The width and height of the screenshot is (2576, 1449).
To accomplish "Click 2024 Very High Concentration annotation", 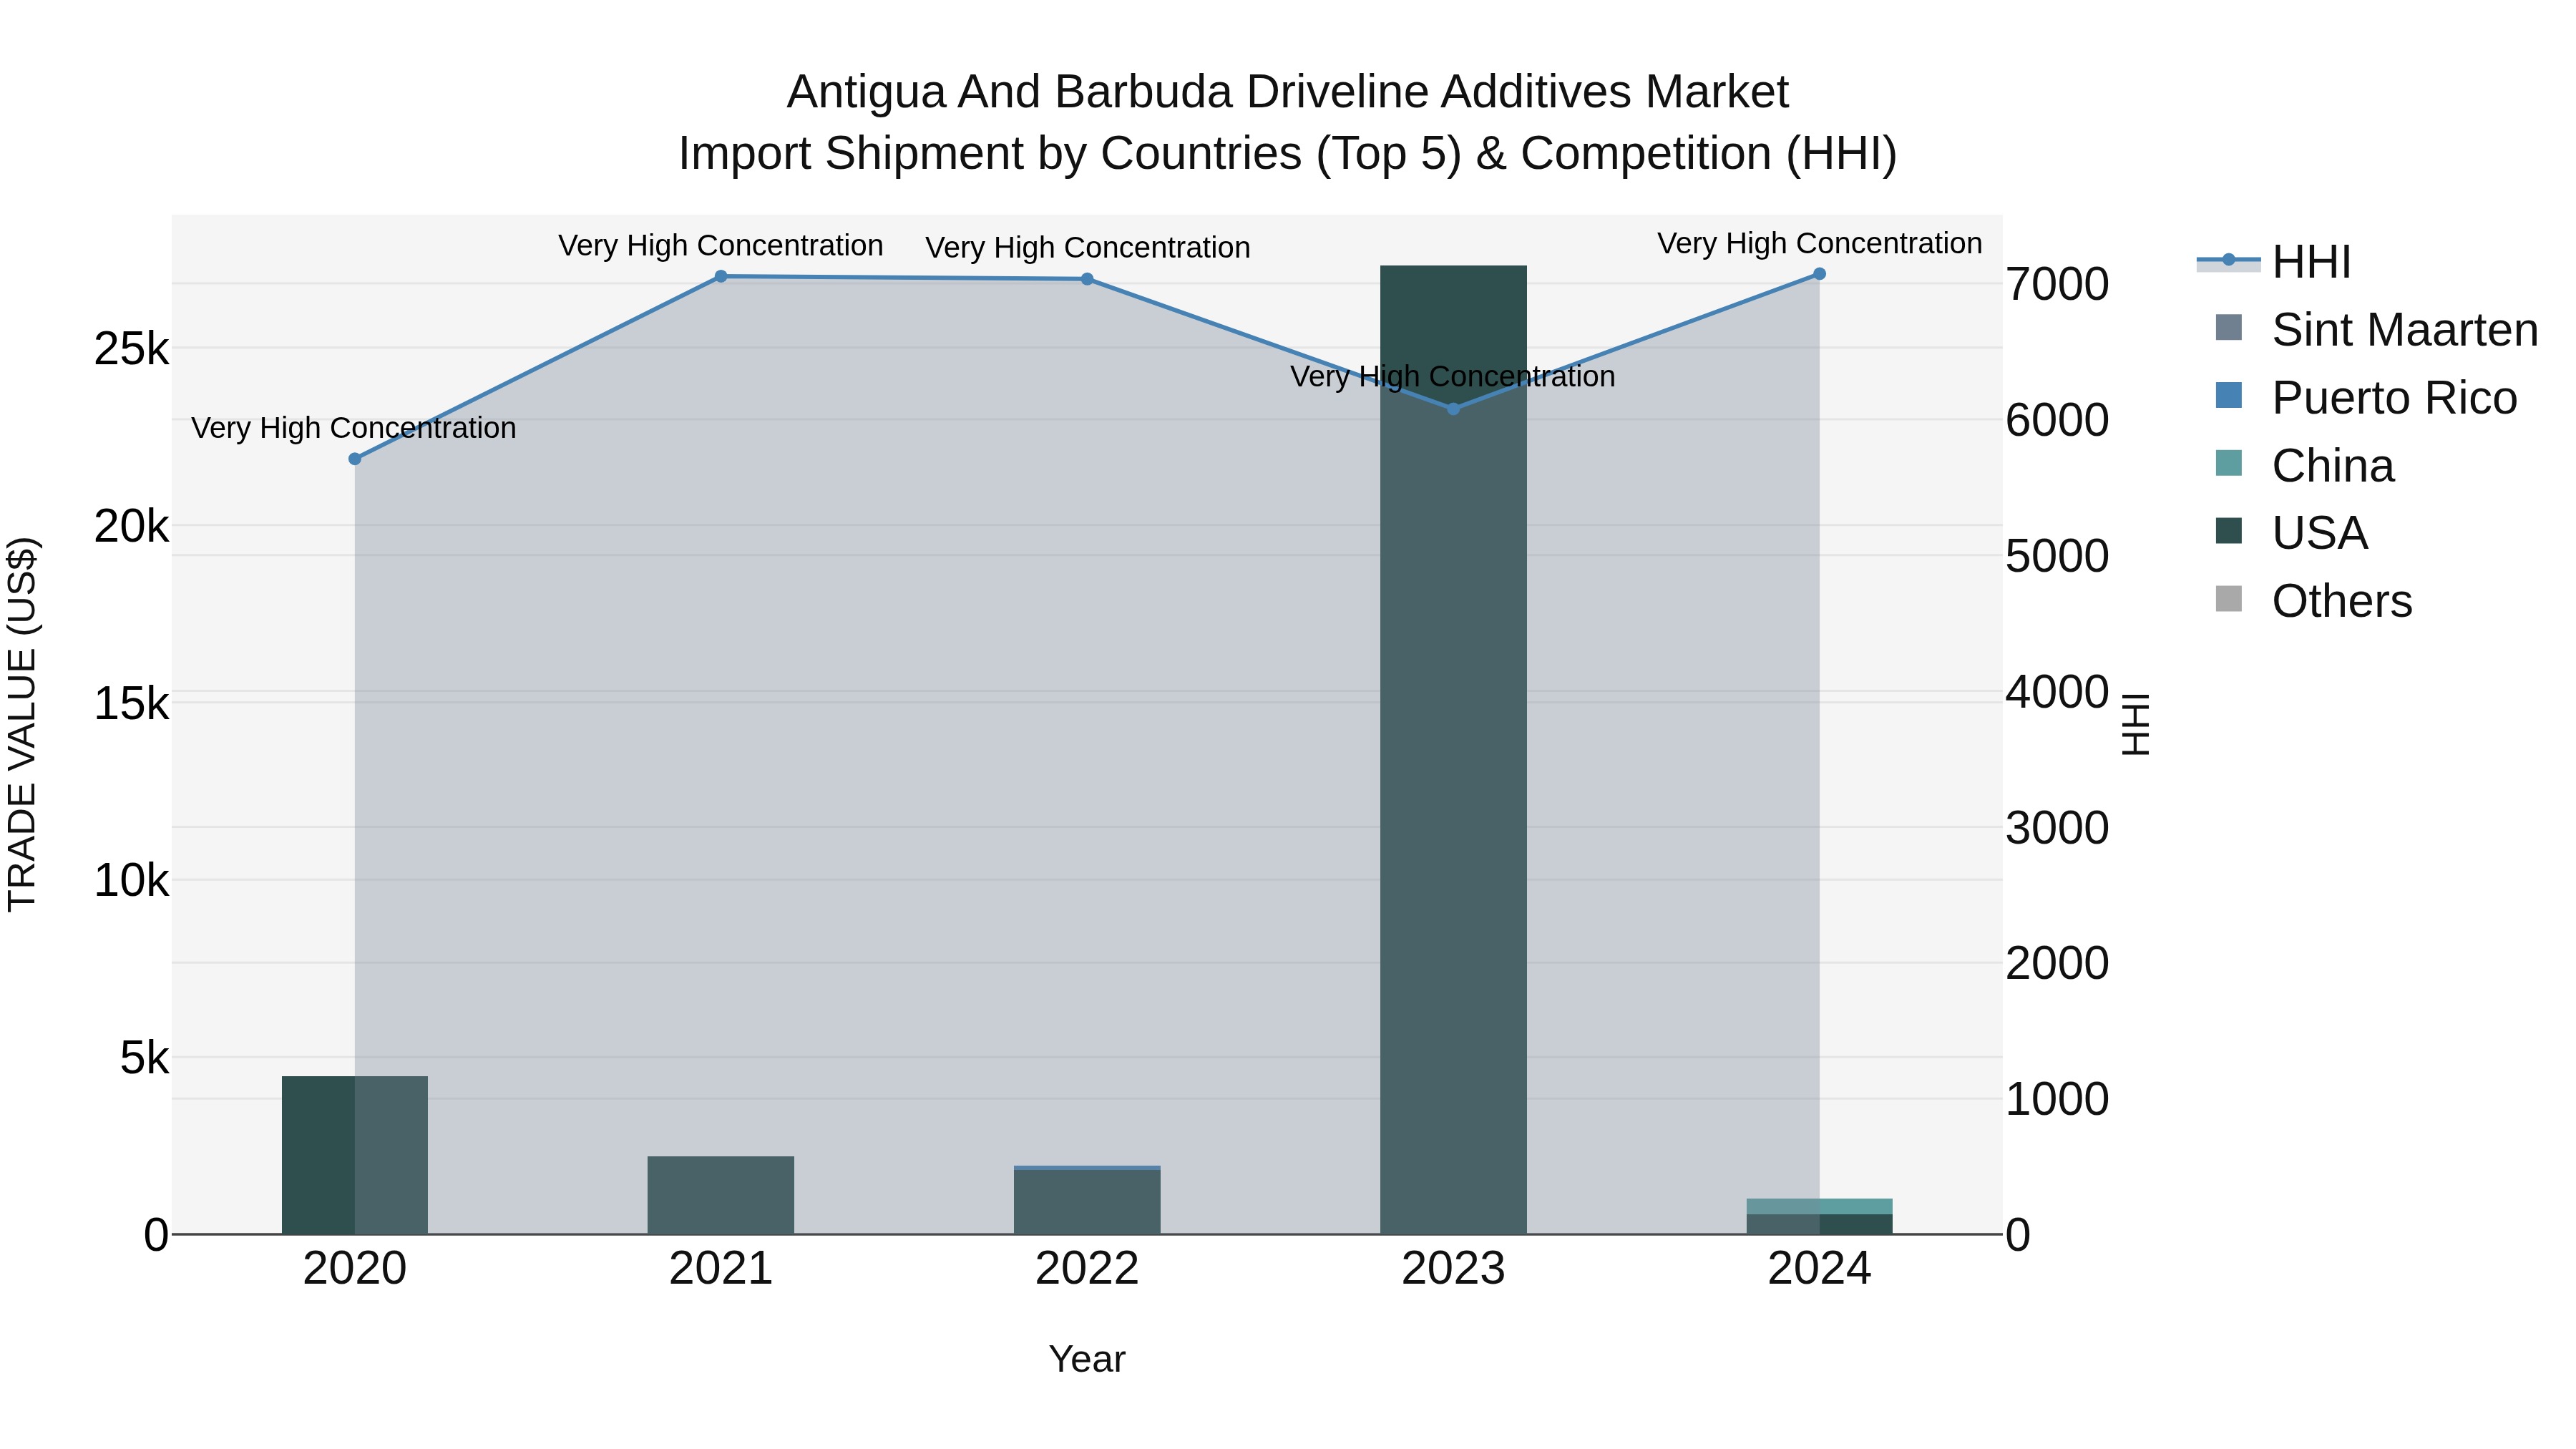I will pos(1820,244).
